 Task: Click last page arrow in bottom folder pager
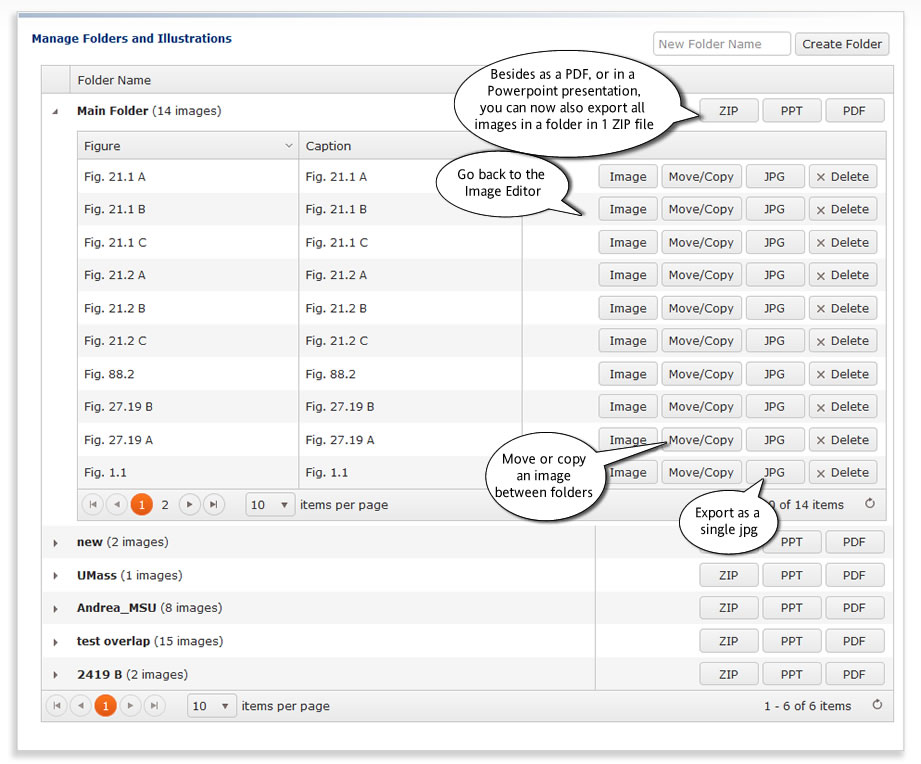point(154,706)
